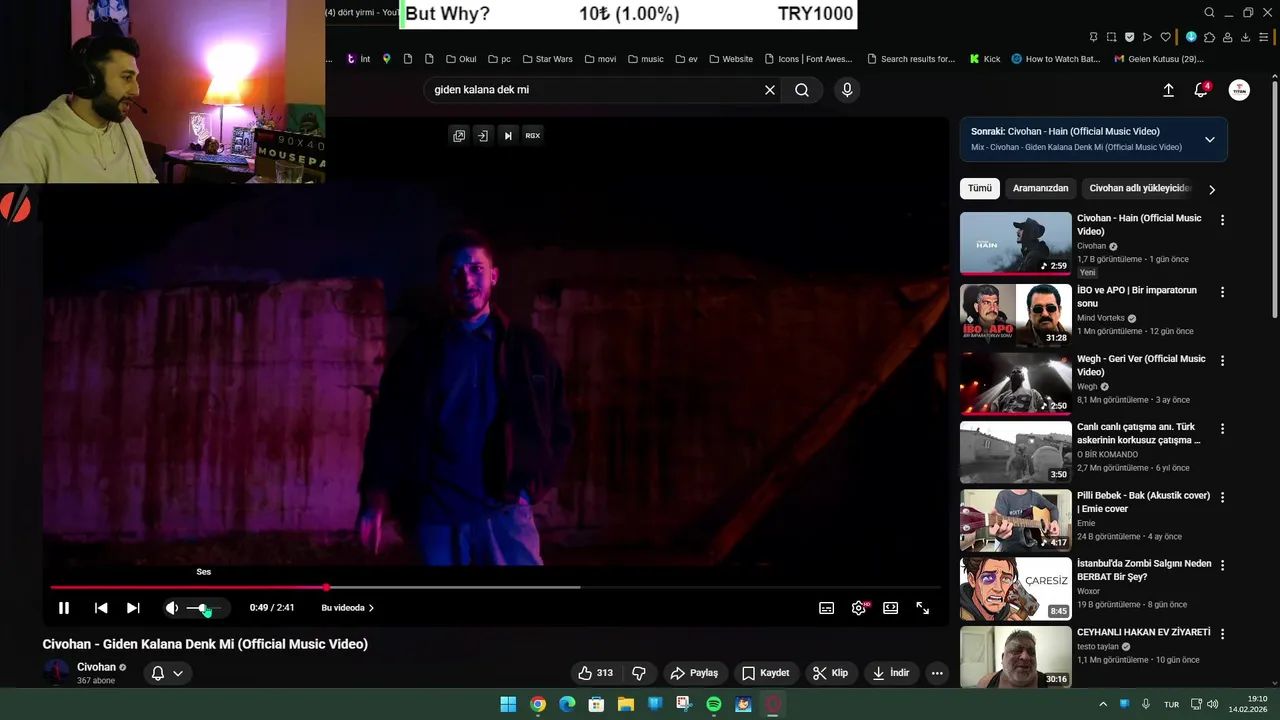Open the notification bell dropdown for Civohan
Screen dimensions: 1280x720
tap(167, 673)
